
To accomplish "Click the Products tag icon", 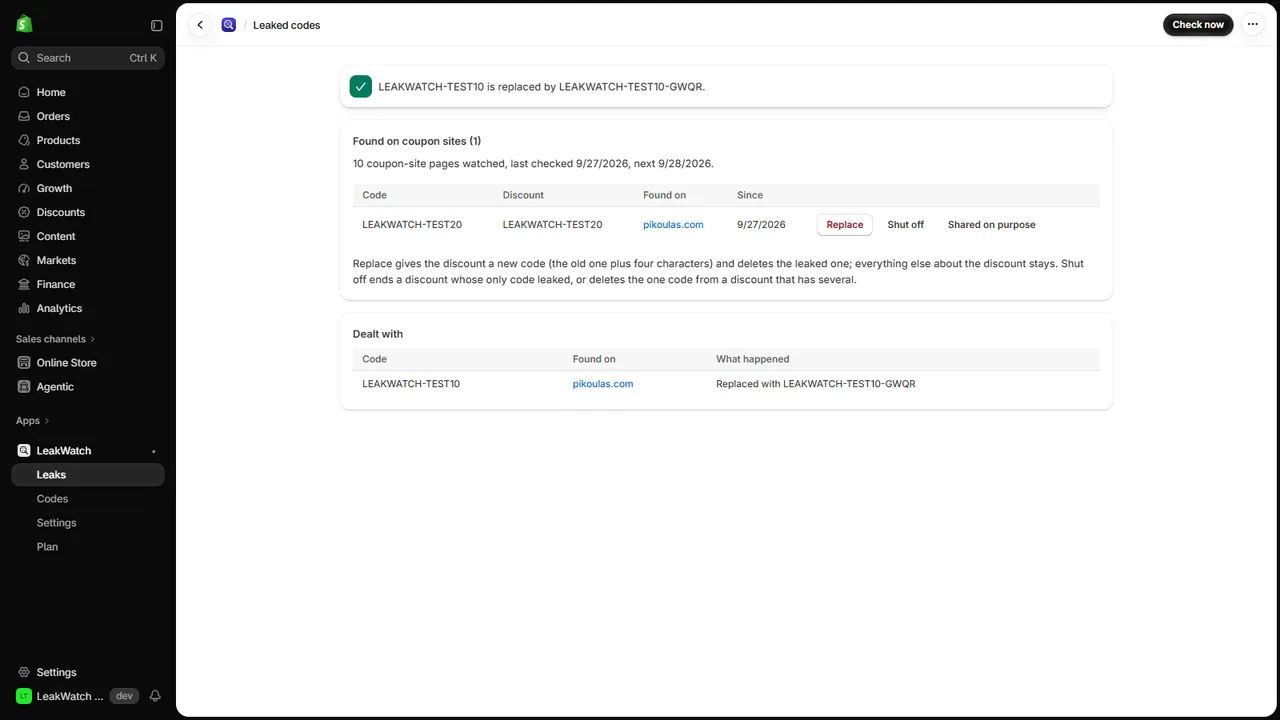I will pos(24,140).
